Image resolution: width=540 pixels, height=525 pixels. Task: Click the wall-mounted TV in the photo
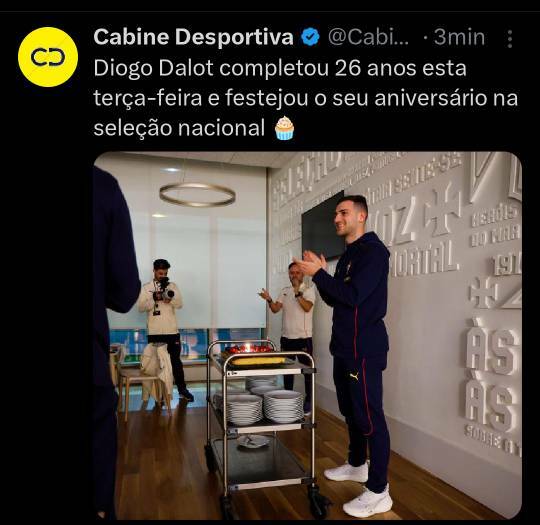[x=324, y=226]
